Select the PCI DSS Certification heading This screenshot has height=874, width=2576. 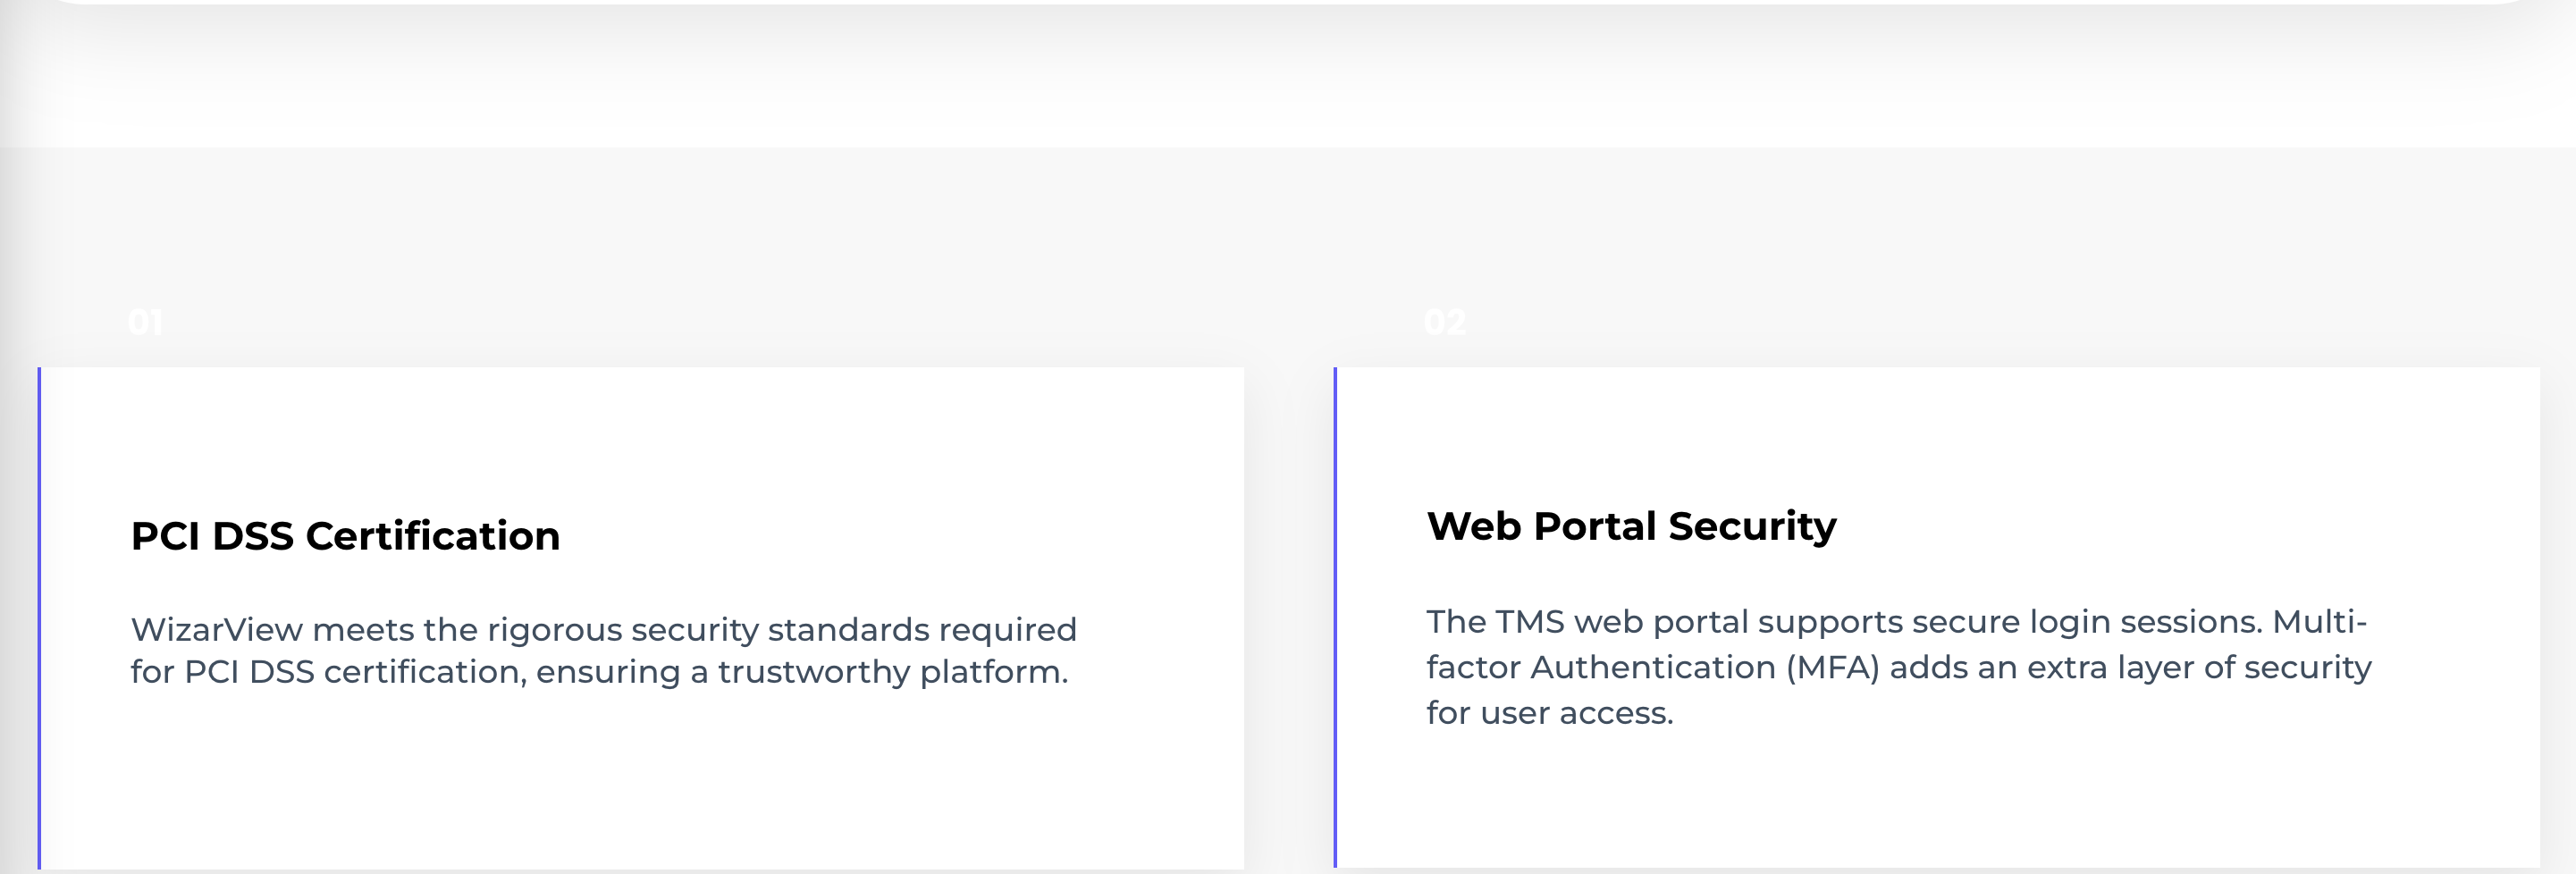pyautogui.click(x=345, y=536)
